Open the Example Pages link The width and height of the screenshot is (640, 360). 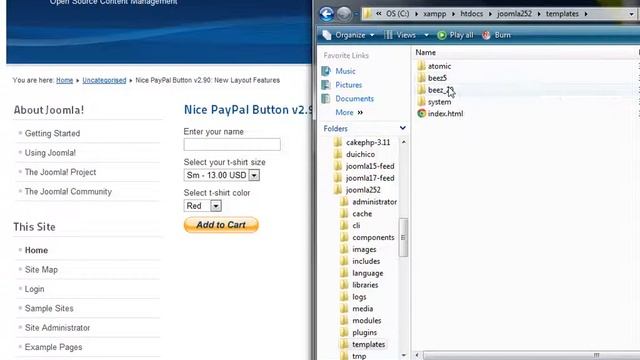coord(53,347)
